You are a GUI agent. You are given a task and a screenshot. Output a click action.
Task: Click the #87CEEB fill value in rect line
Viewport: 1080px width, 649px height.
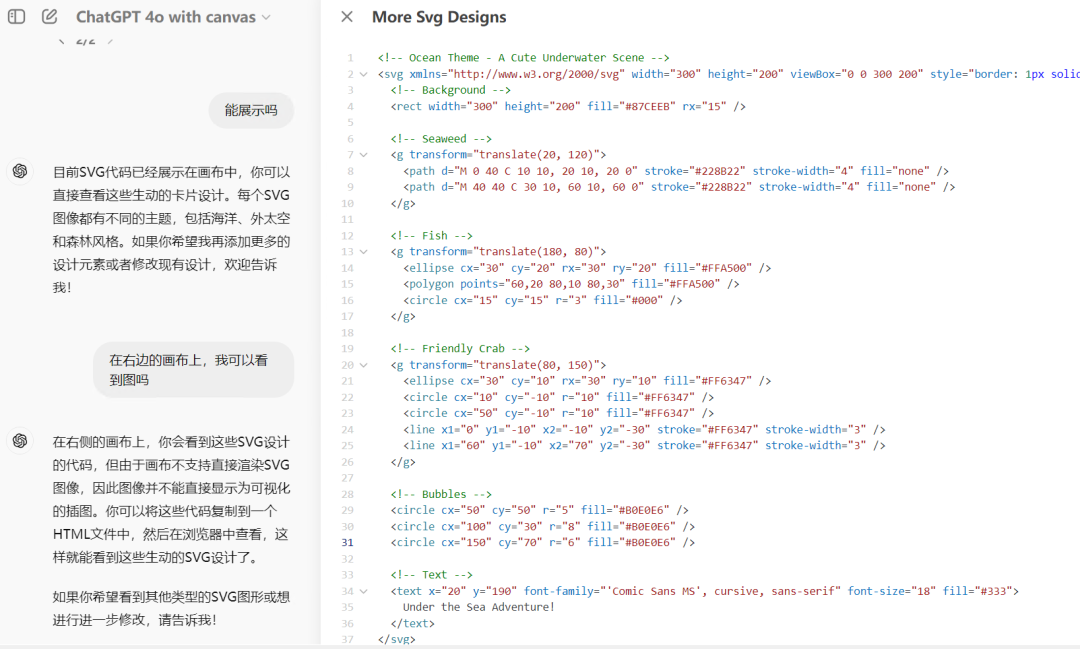[x=649, y=106]
